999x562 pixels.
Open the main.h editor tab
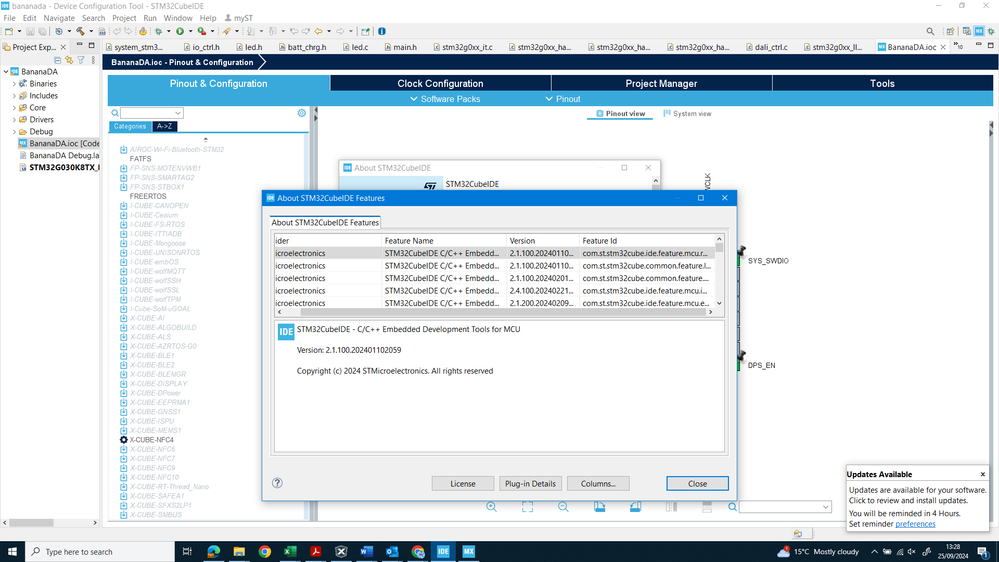401,47
